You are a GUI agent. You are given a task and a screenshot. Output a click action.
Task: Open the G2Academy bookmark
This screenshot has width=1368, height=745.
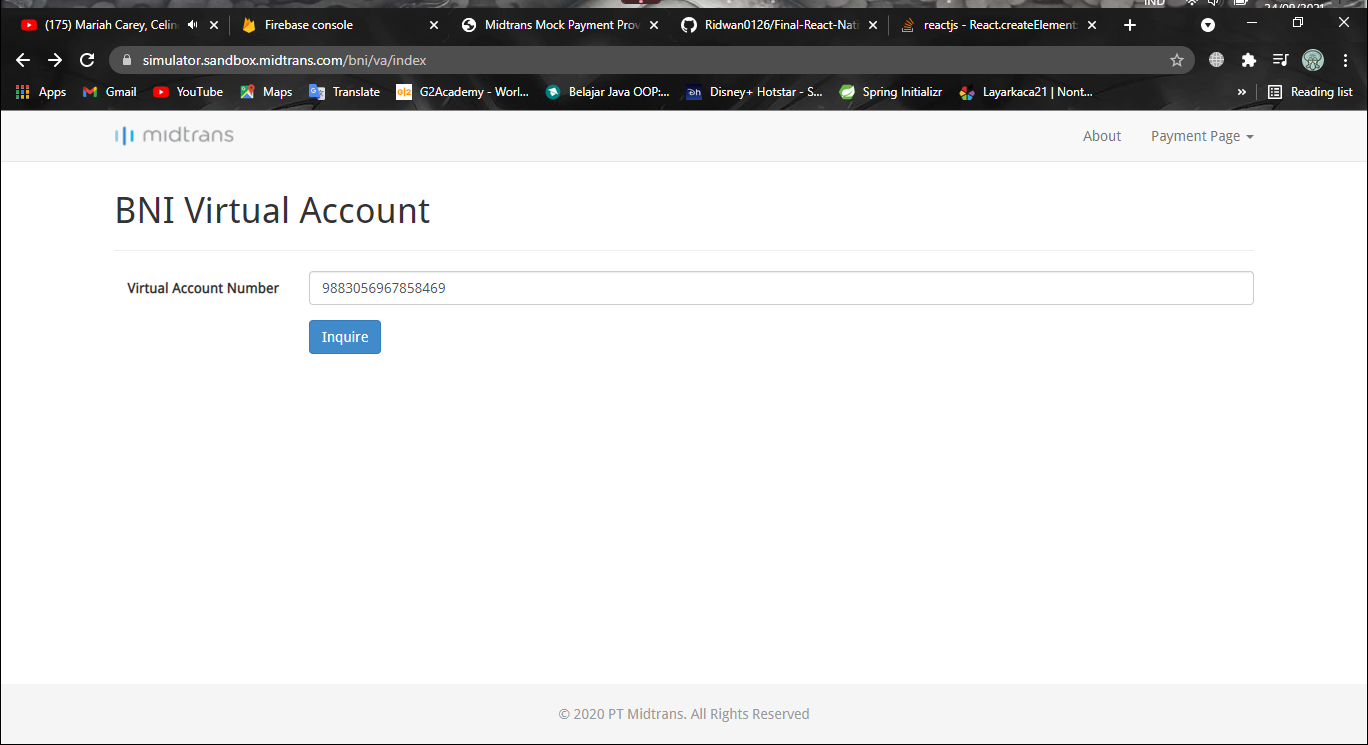tap(463, 92)
